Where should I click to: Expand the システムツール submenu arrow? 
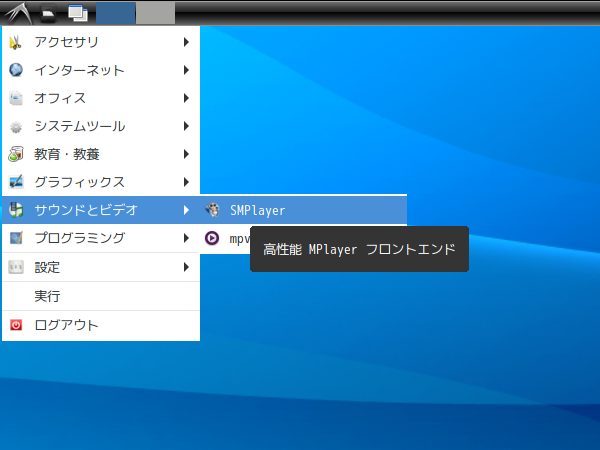[186, 126]
